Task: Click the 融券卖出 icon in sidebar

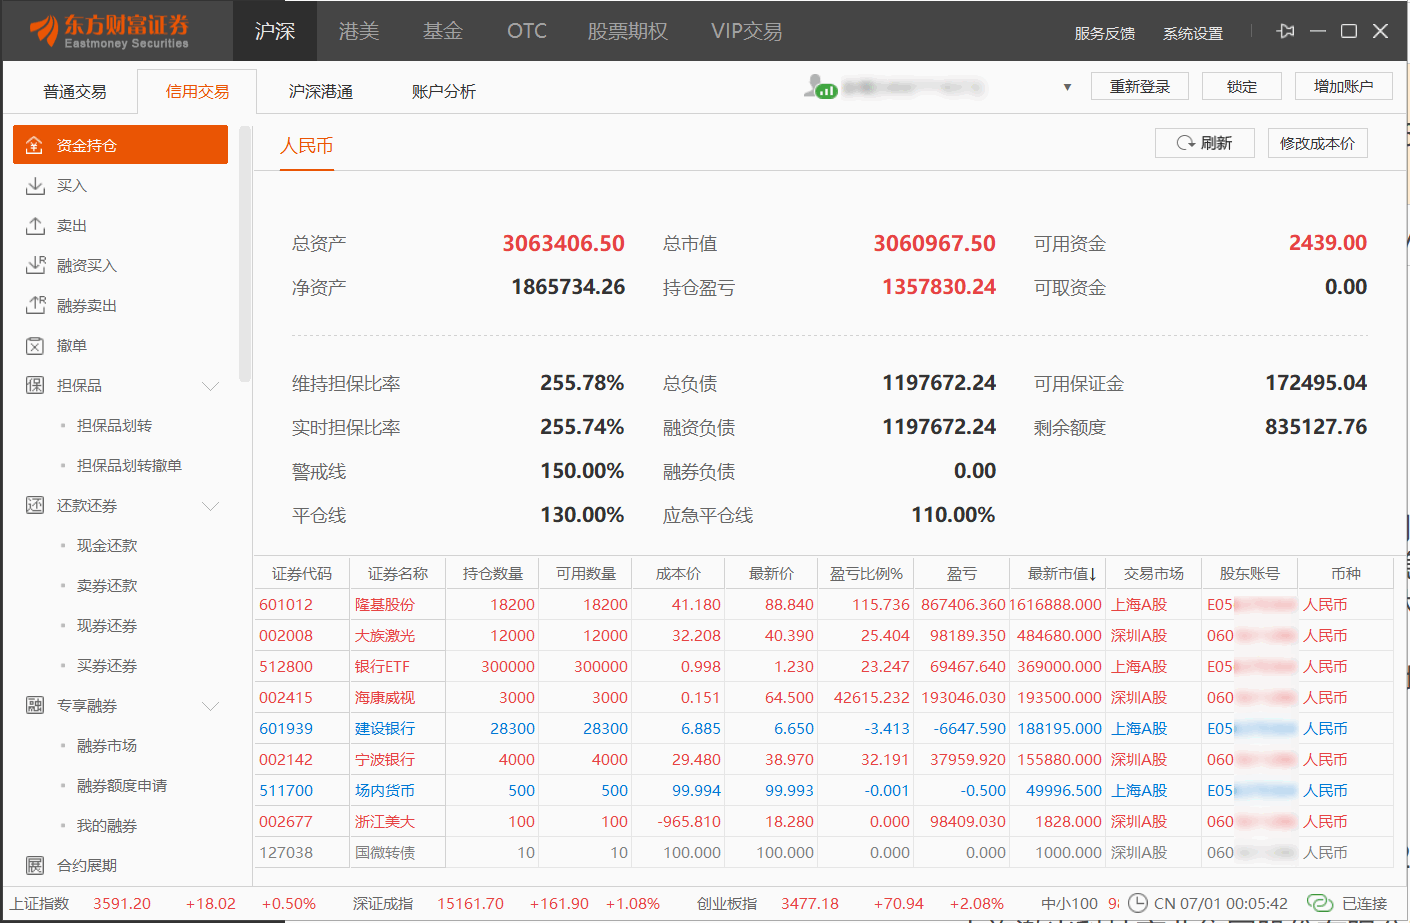Action: [x=35, y=305]
